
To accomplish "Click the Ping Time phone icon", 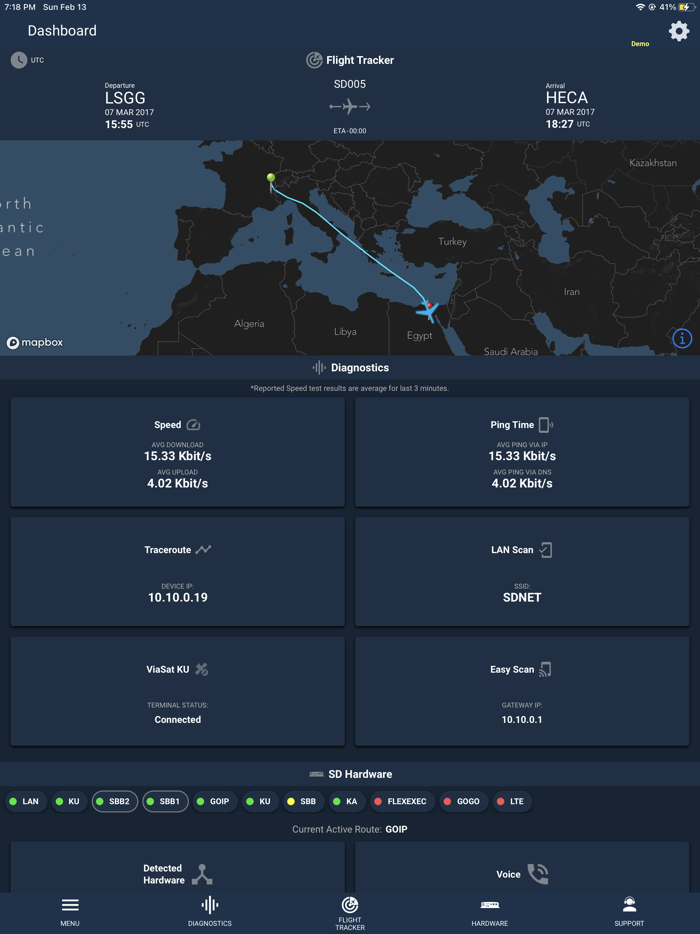I will pos(545,425).
